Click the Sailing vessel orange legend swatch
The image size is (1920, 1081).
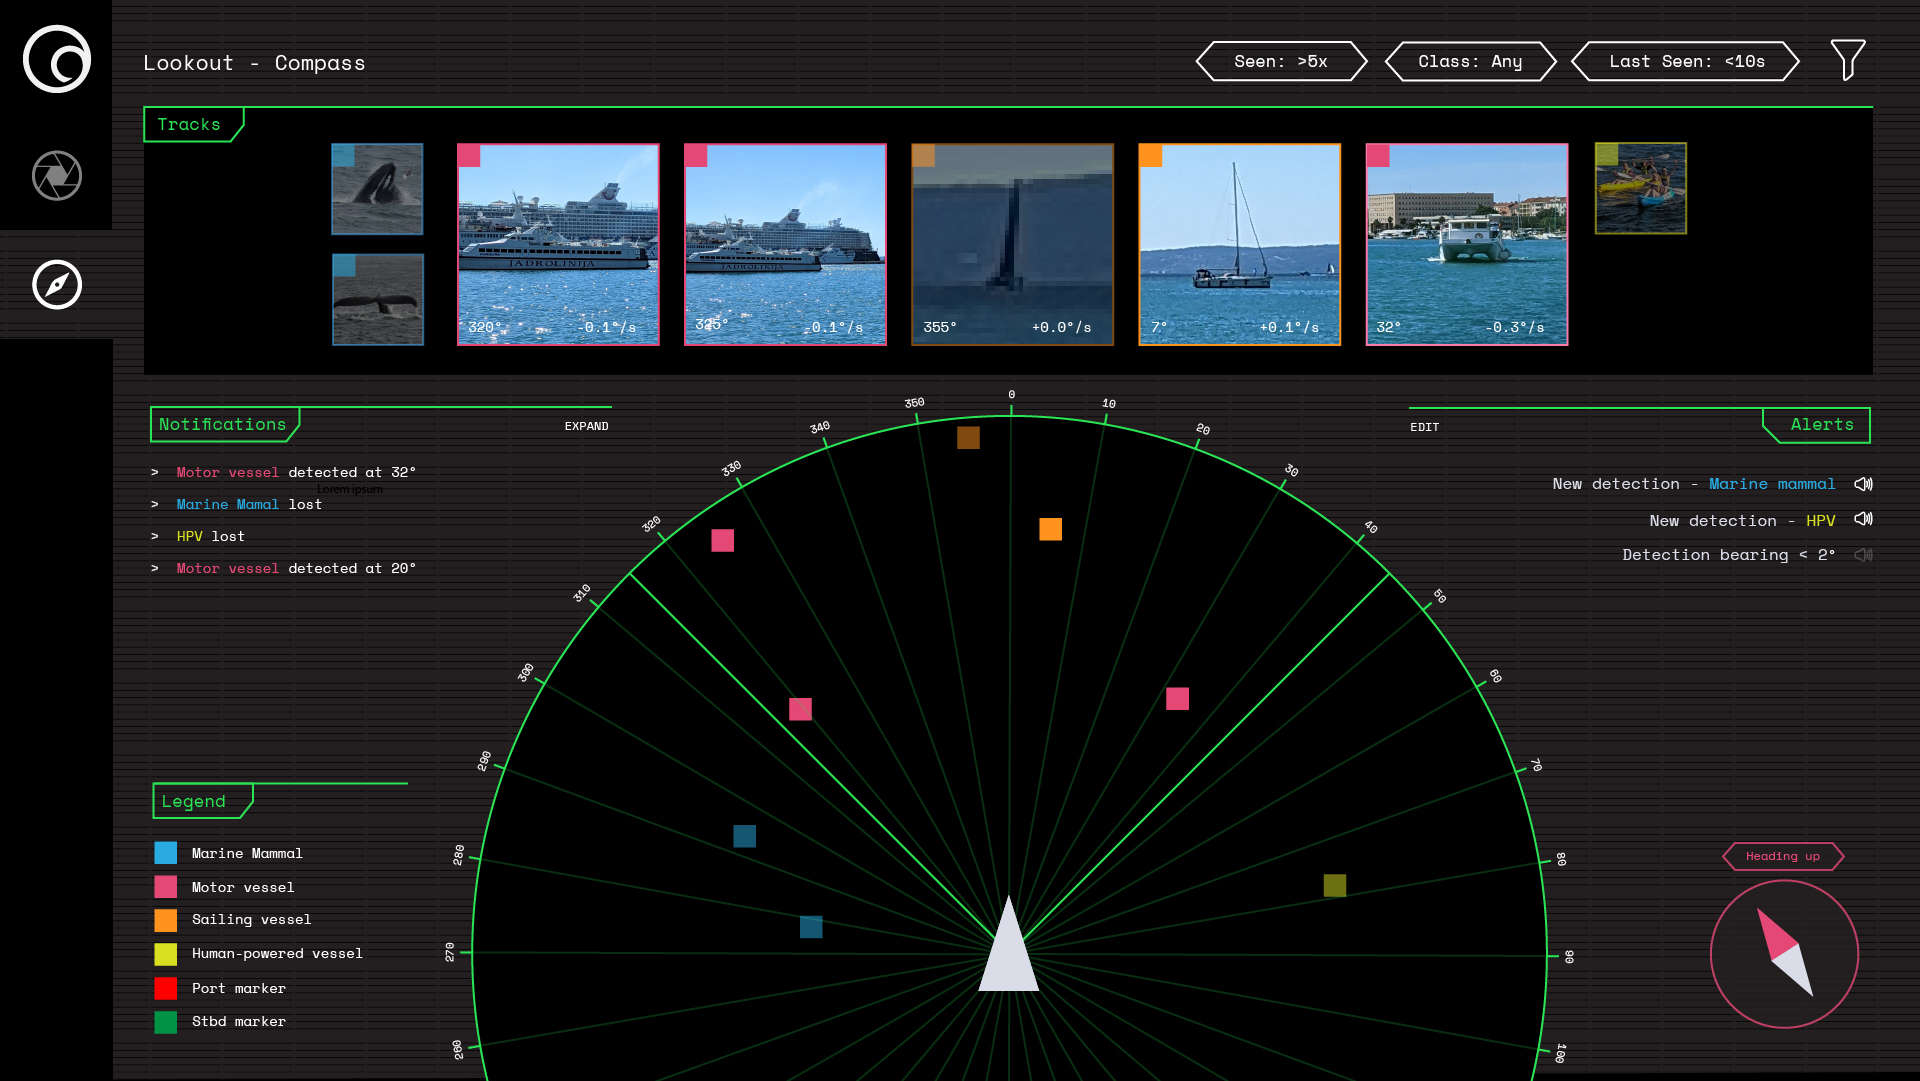click(x=166, y=920)
